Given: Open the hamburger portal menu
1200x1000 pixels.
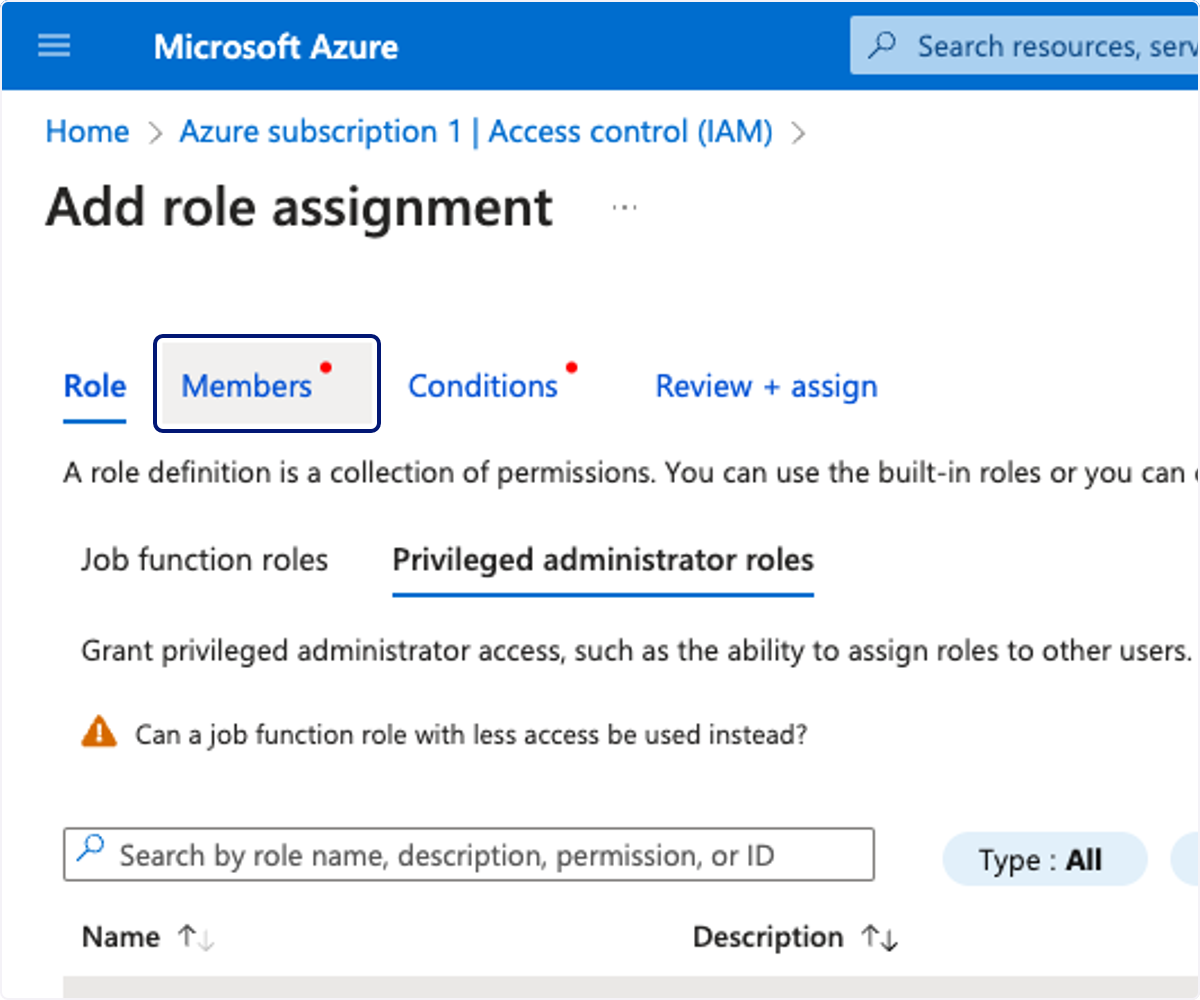Looking at the screenshot, I should 54,46.
